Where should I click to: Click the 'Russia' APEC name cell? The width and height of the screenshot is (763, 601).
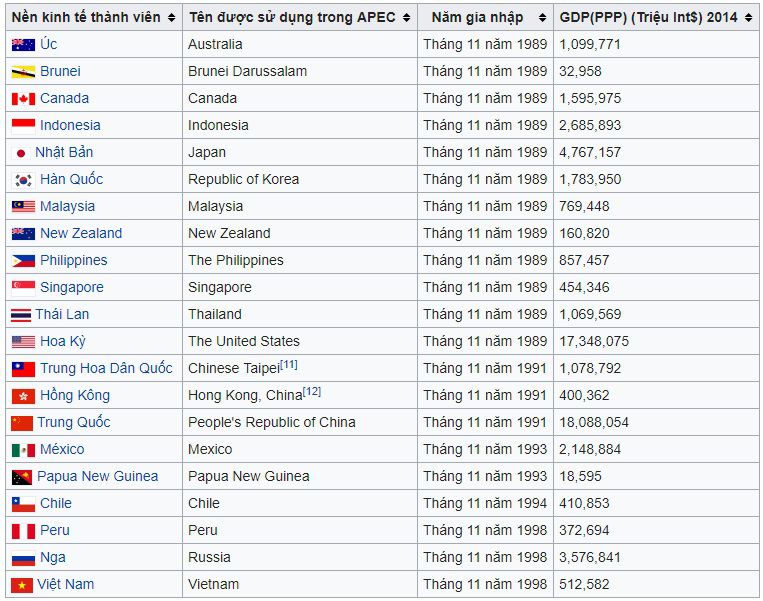[300, 558]
